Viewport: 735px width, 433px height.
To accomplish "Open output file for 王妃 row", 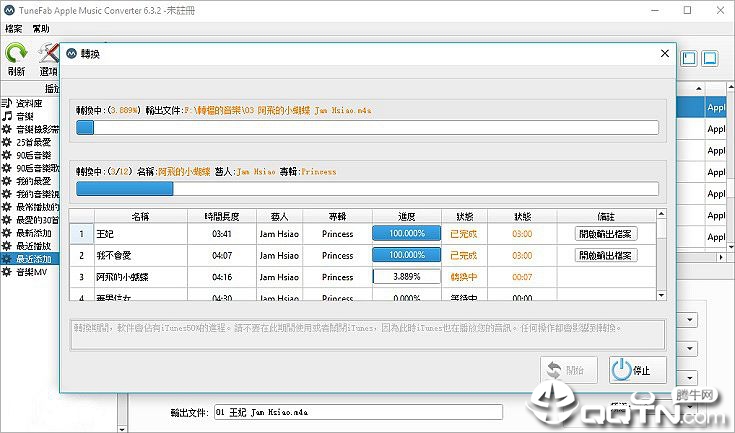I will 606,234.
